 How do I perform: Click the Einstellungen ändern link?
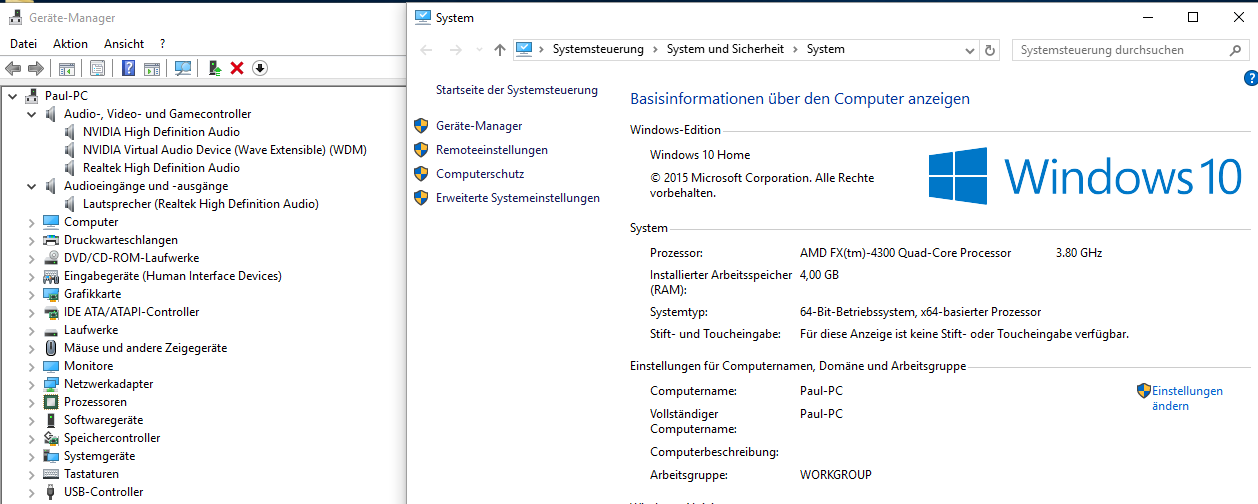(x=1186, y=398)
